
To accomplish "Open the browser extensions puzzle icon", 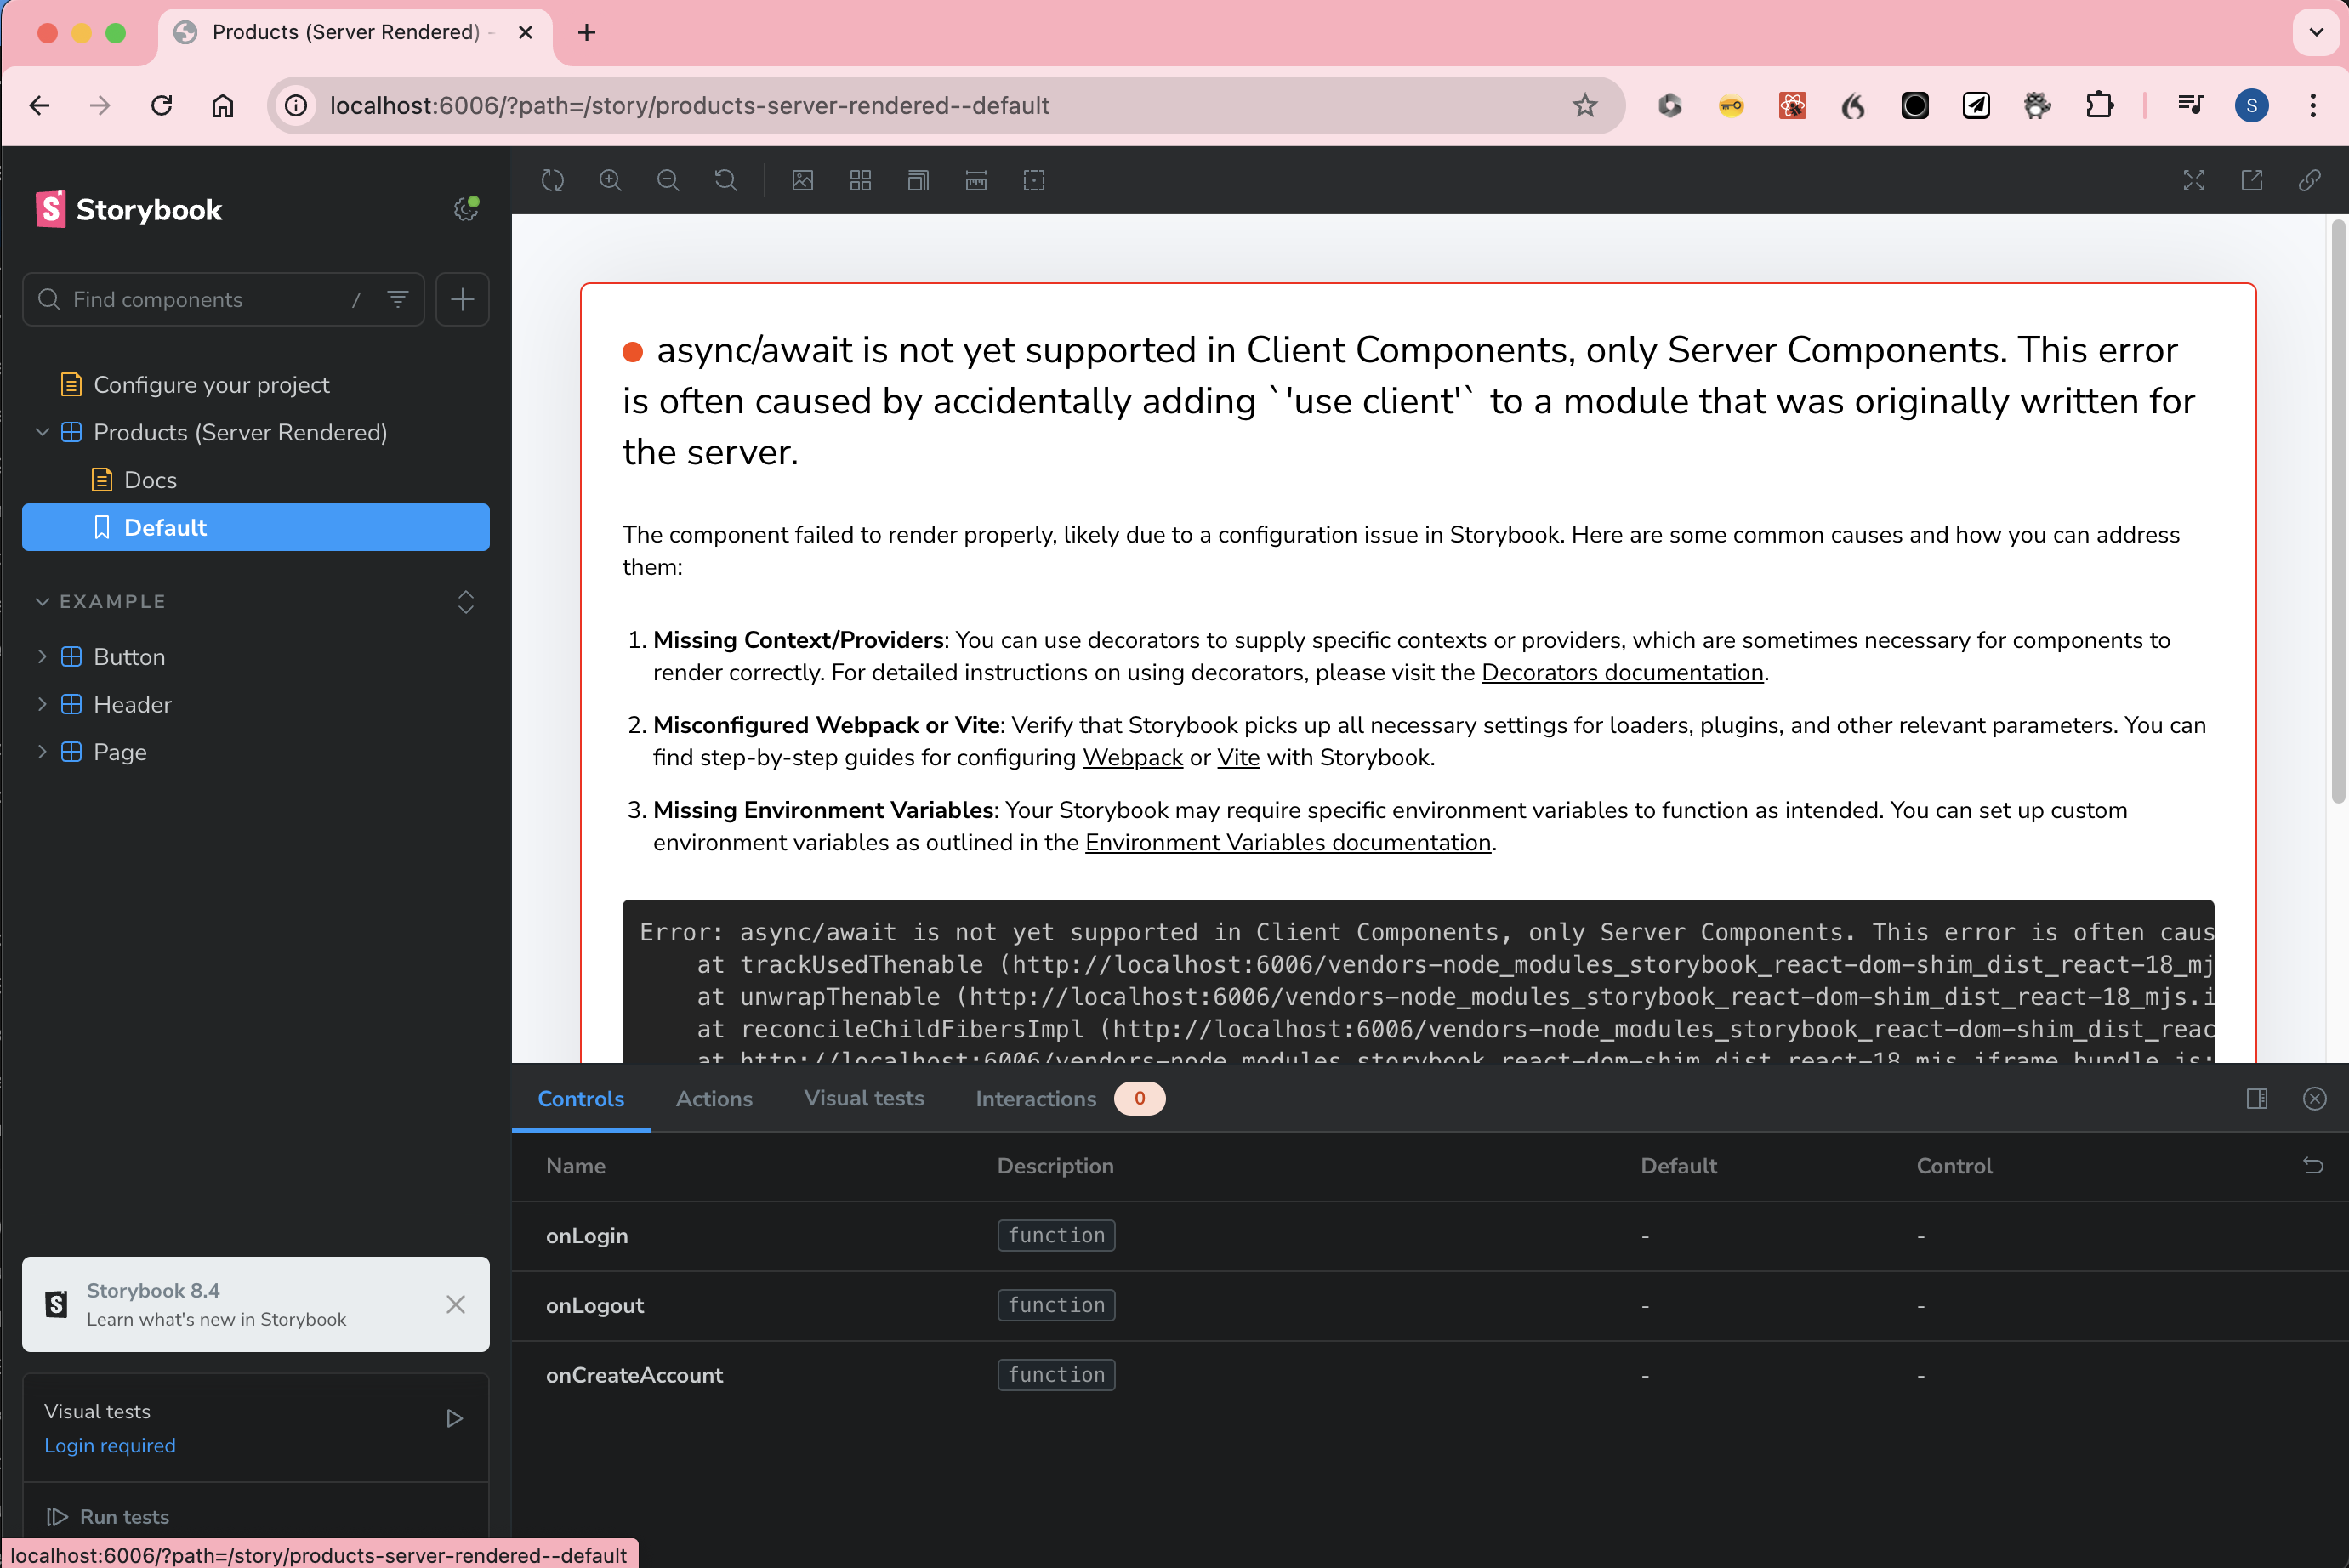I will click(2098, 105).
